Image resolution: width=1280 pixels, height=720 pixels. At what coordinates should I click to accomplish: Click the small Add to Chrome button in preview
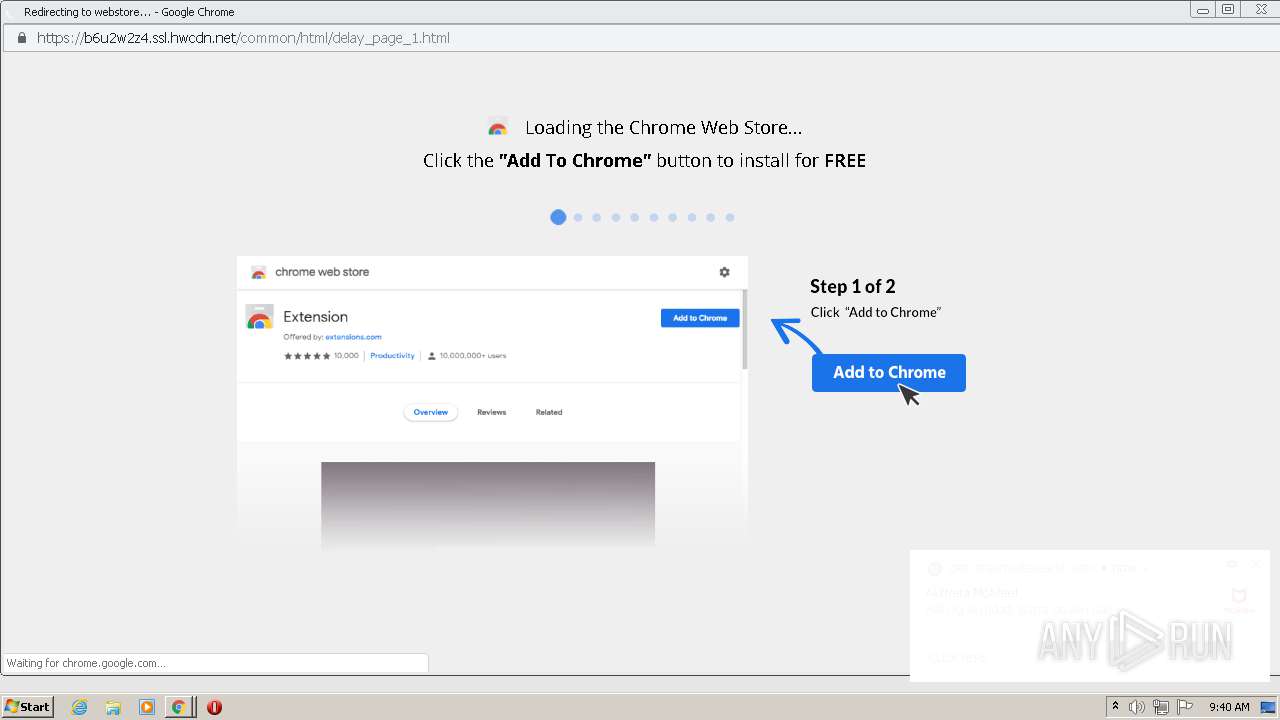pyautogui.click(x=700, y=318)
